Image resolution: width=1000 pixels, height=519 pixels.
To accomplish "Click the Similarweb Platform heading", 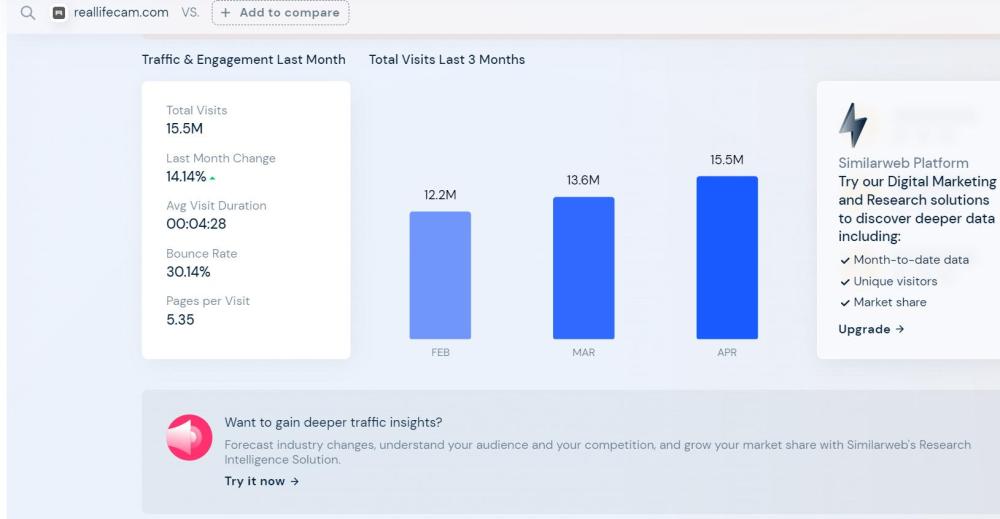I will click(903, 163).
